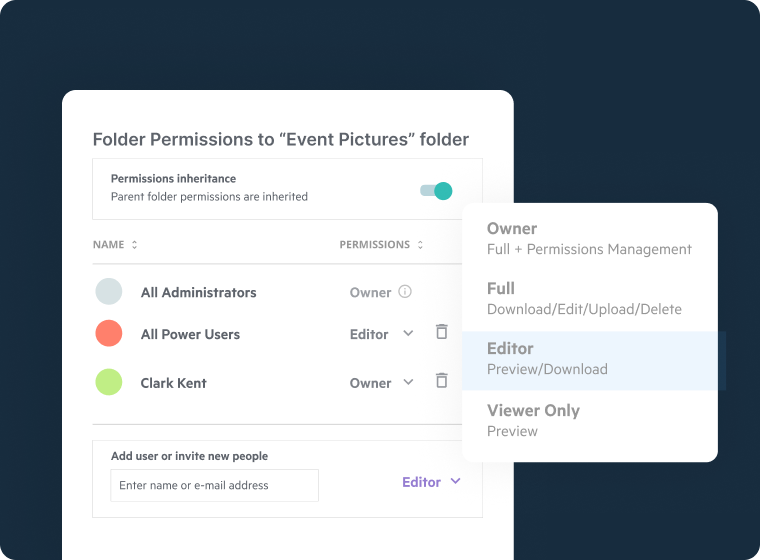Click All Power Users group name
The width and height of the screenshot is (760, 560).
click(x=190, y=335)
